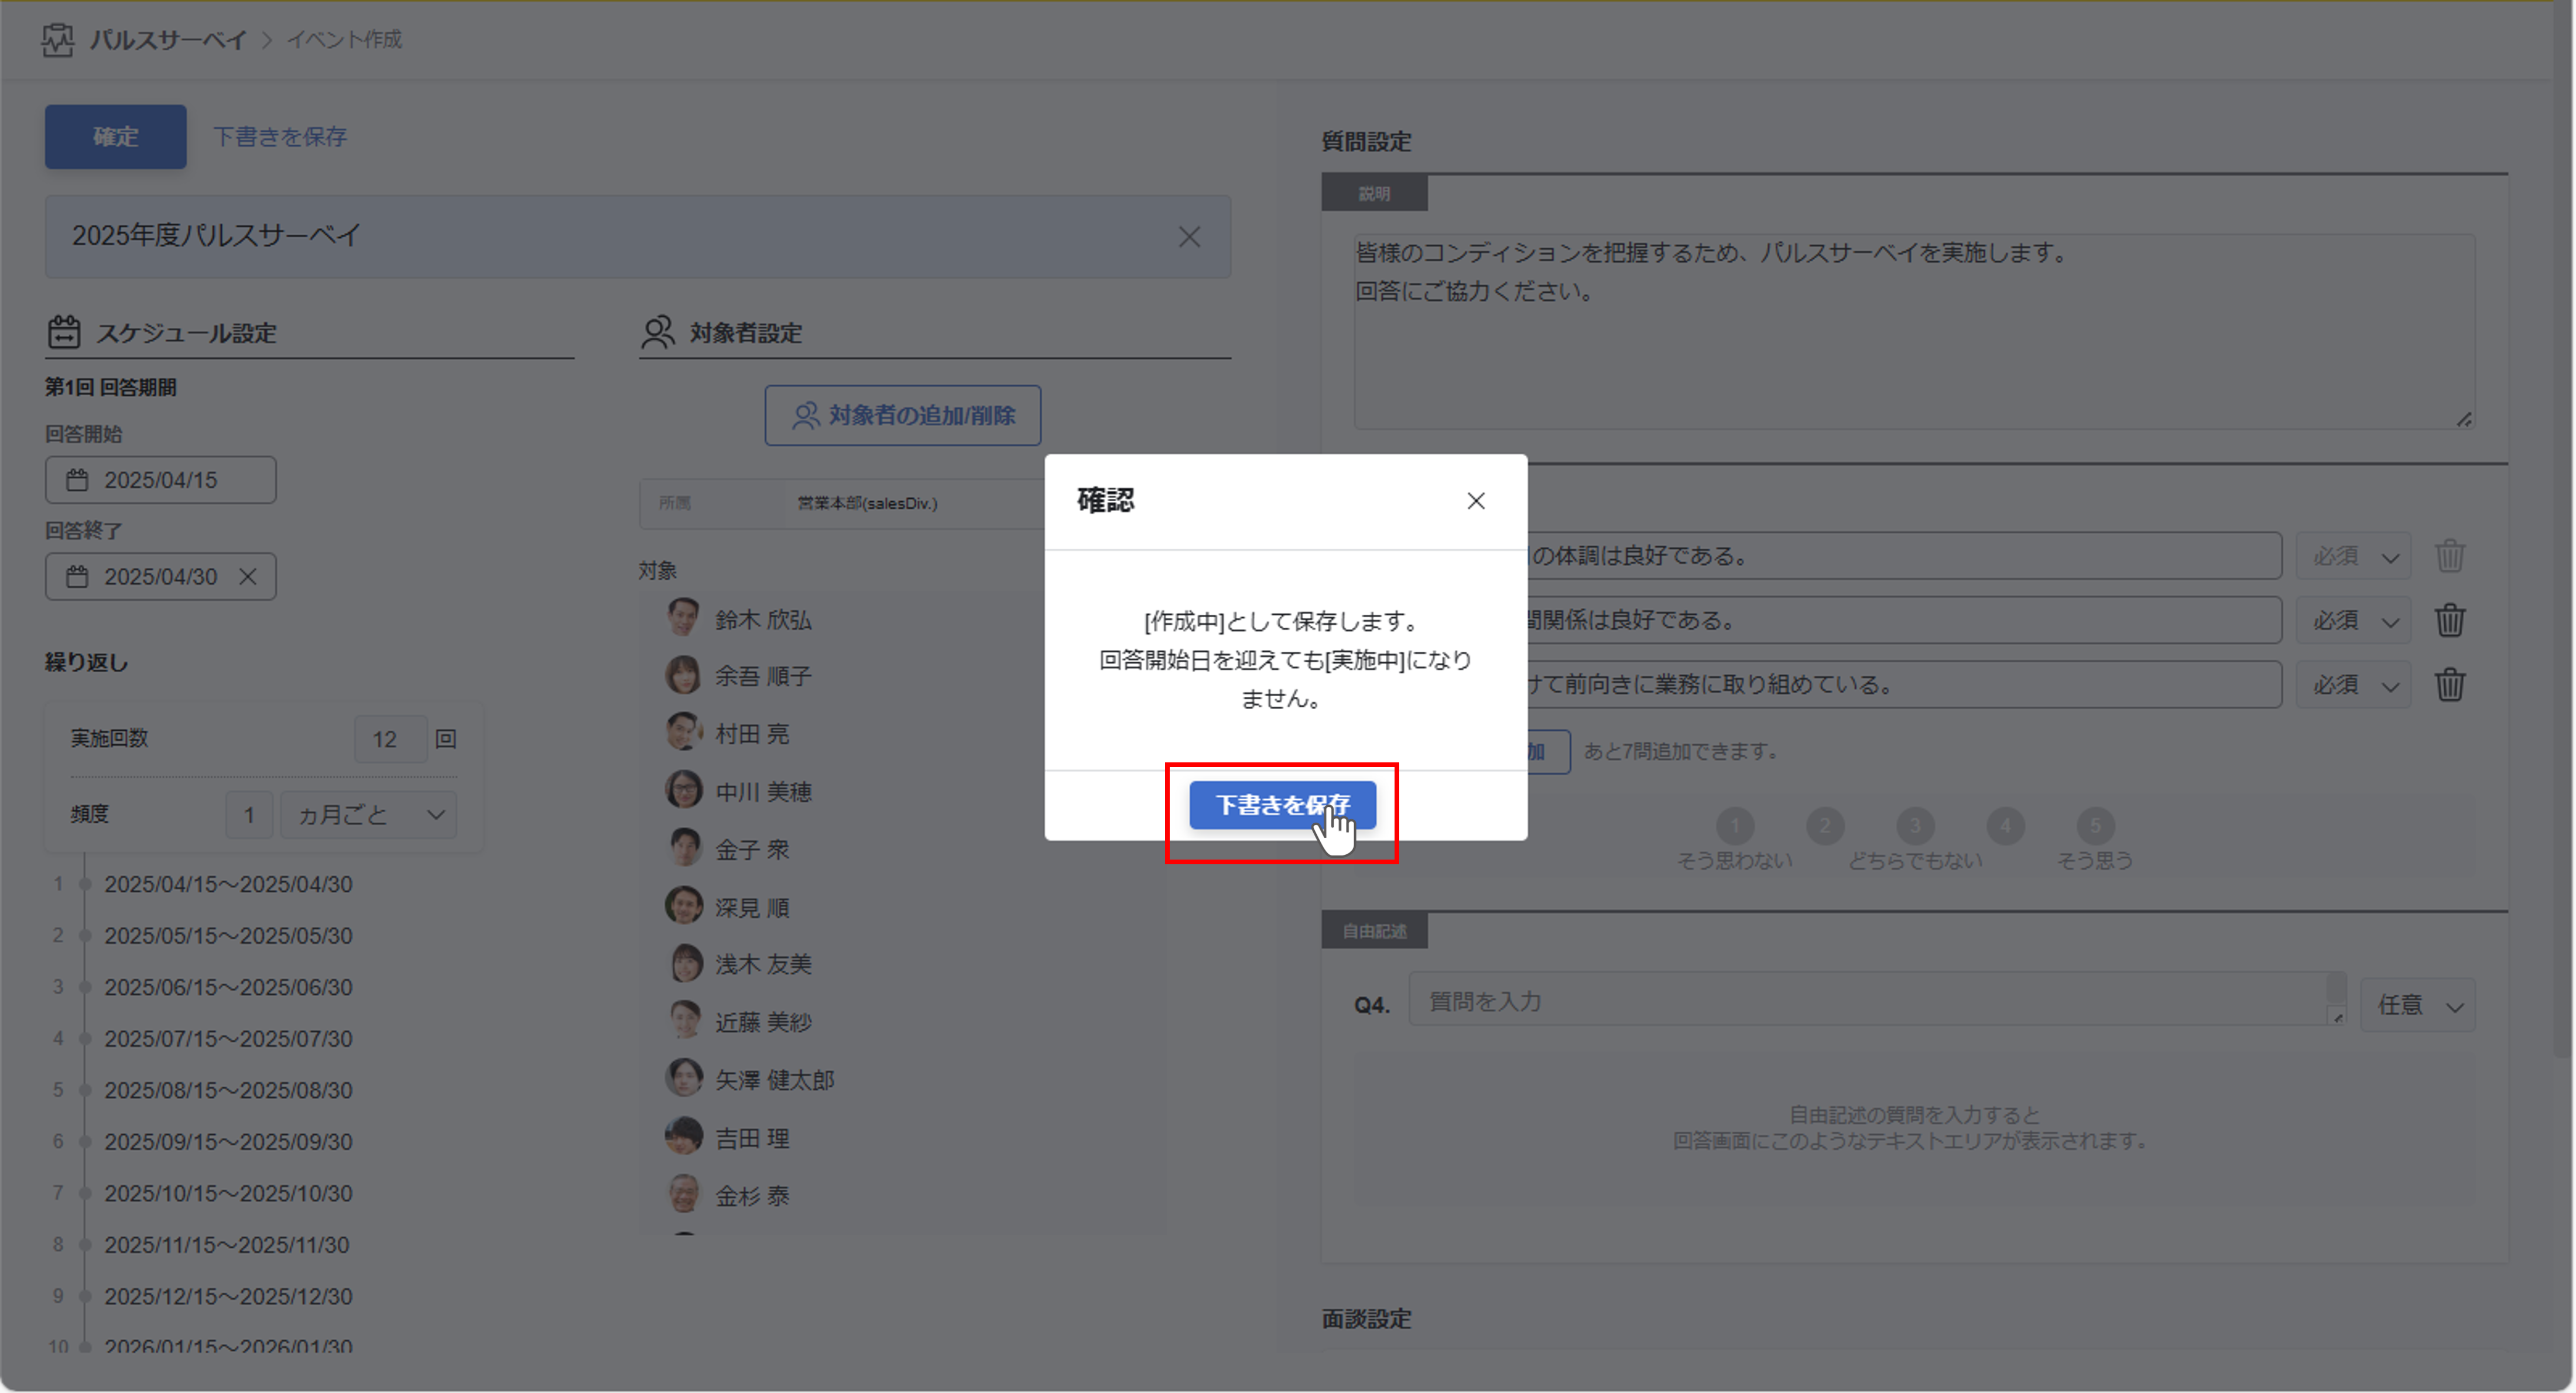Viewport: 2576px width, 1393px height.
Task: Click schedule entry 2025/12/15～2025/12/30
Action: coord(228,1297)
